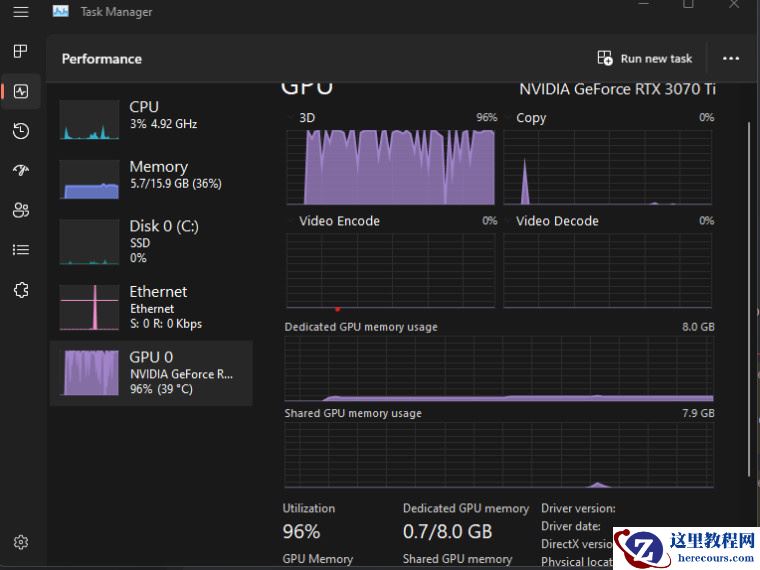The height and width of the screenshot is (570, 760).
Task: Click the NVIDIA GeForce RTX 3070 Ti title
Action: tap(618, 89)
